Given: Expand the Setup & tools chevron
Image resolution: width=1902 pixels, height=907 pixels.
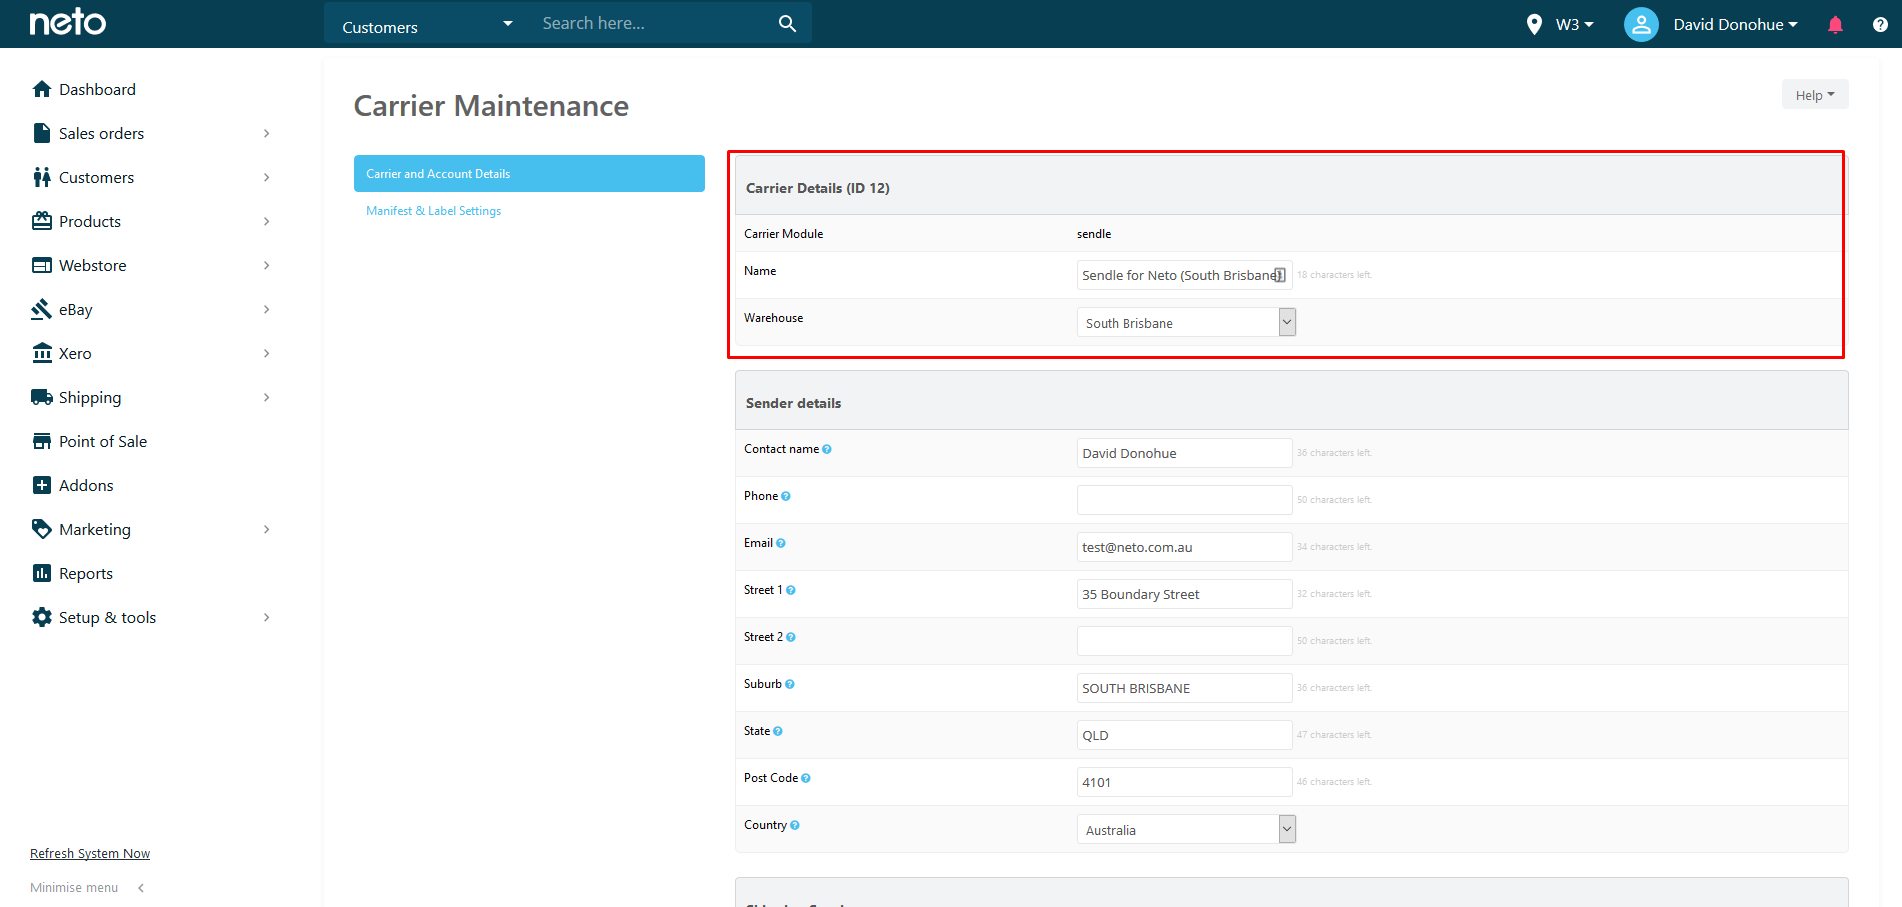Looking at the screenshot, I should click(266, 617).
